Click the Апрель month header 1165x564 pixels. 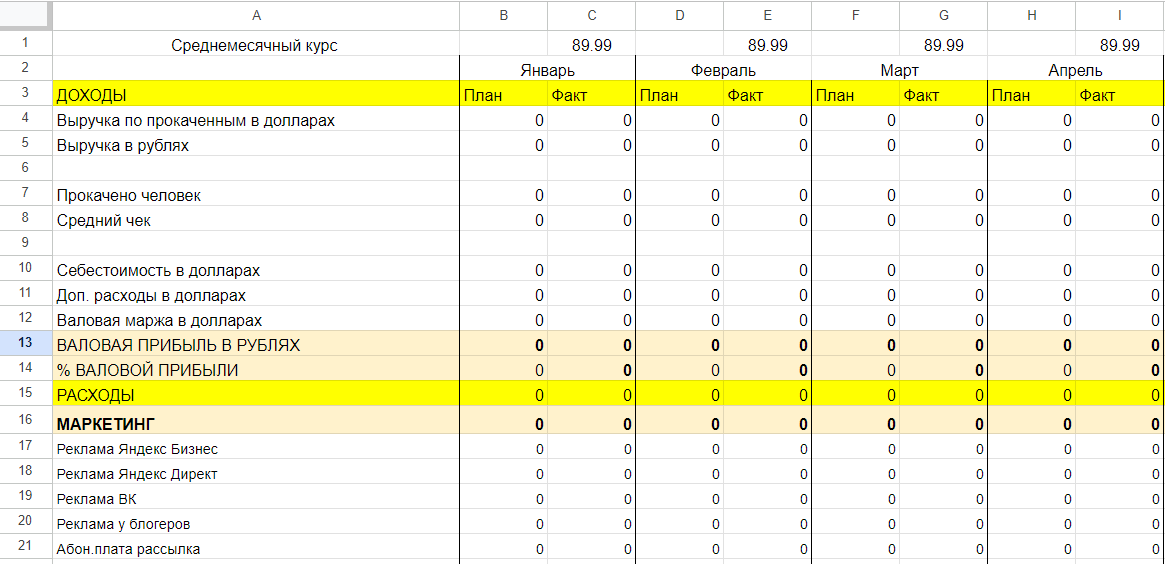1075,71
